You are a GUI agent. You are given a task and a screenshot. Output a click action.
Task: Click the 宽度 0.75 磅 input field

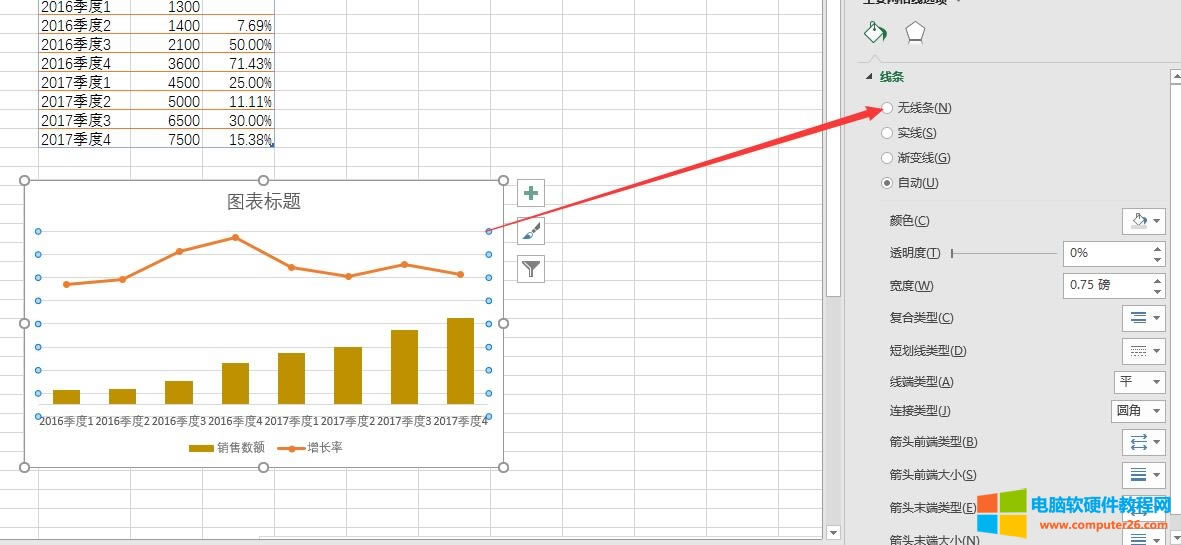[x=1107, y=285]
